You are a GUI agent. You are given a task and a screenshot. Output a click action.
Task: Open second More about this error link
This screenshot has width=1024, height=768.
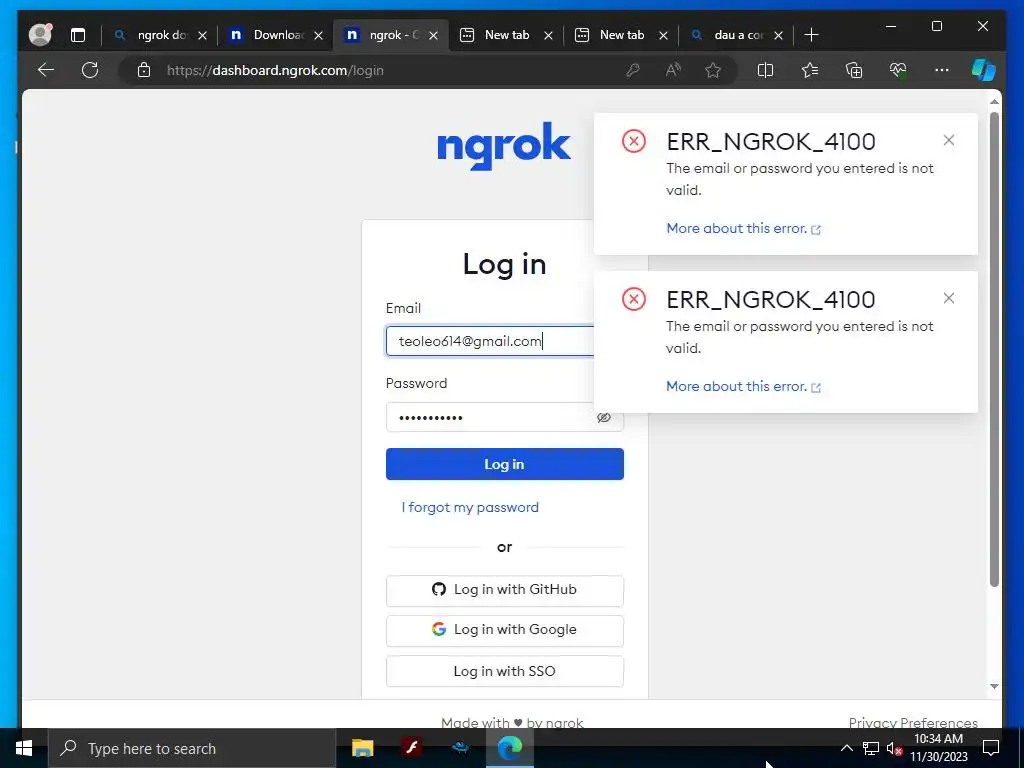(743, 387)
